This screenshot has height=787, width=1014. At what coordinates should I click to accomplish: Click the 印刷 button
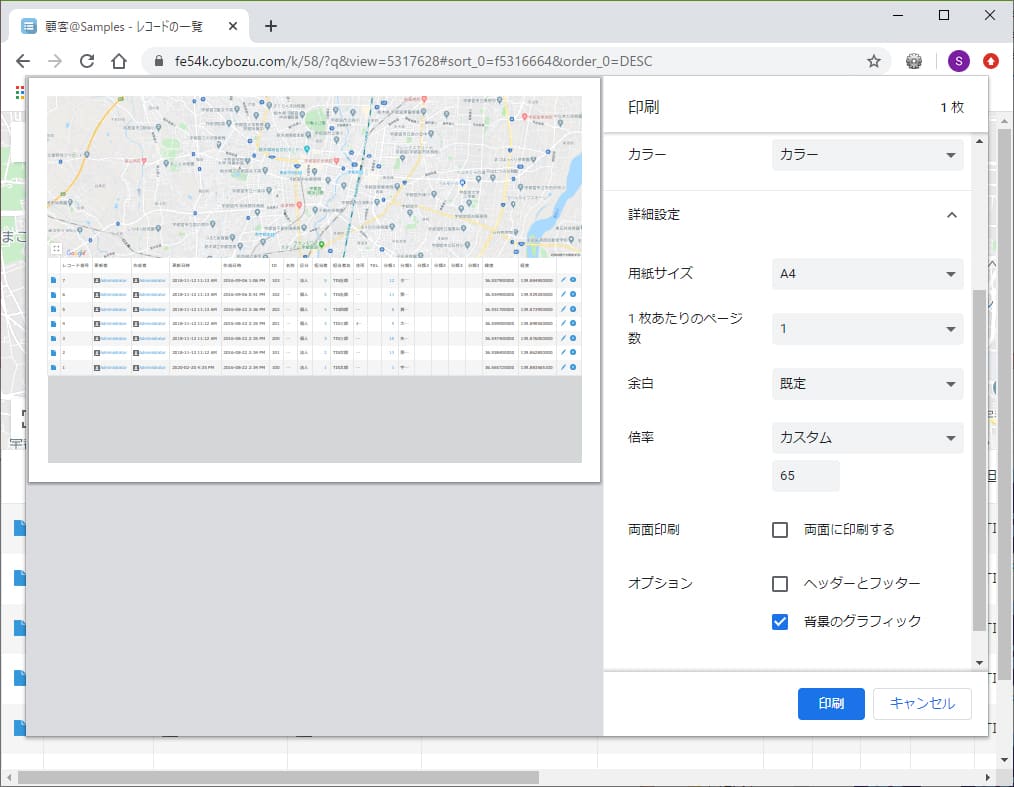tap(830, 704)
